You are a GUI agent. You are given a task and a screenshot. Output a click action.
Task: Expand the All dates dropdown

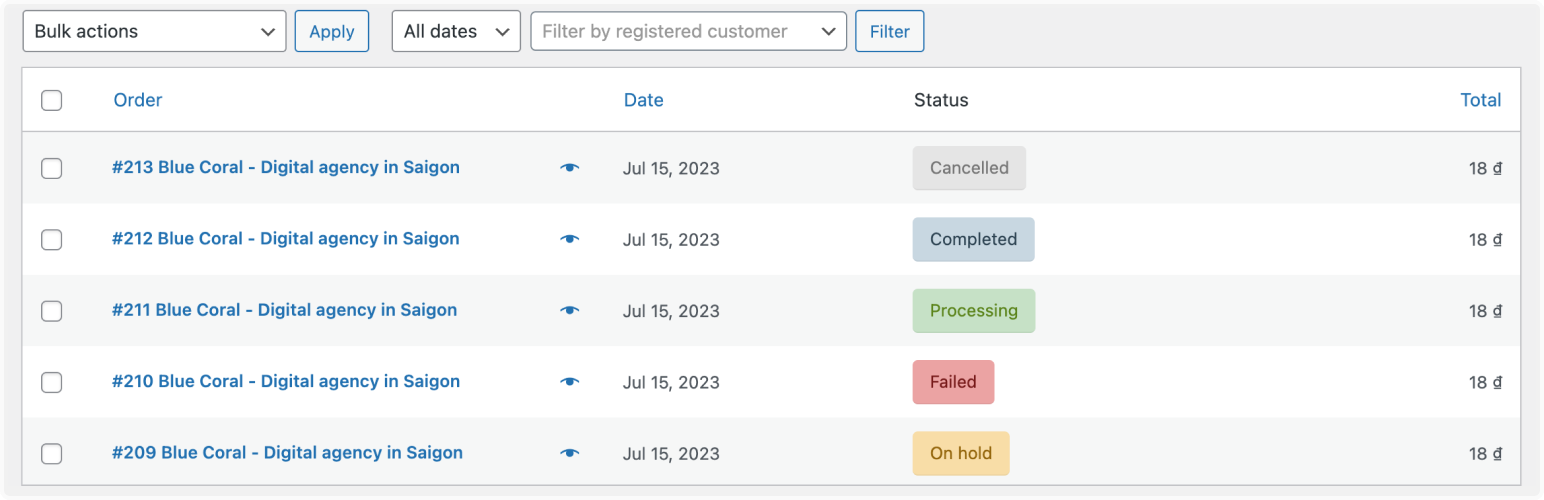tap(456, 31)
